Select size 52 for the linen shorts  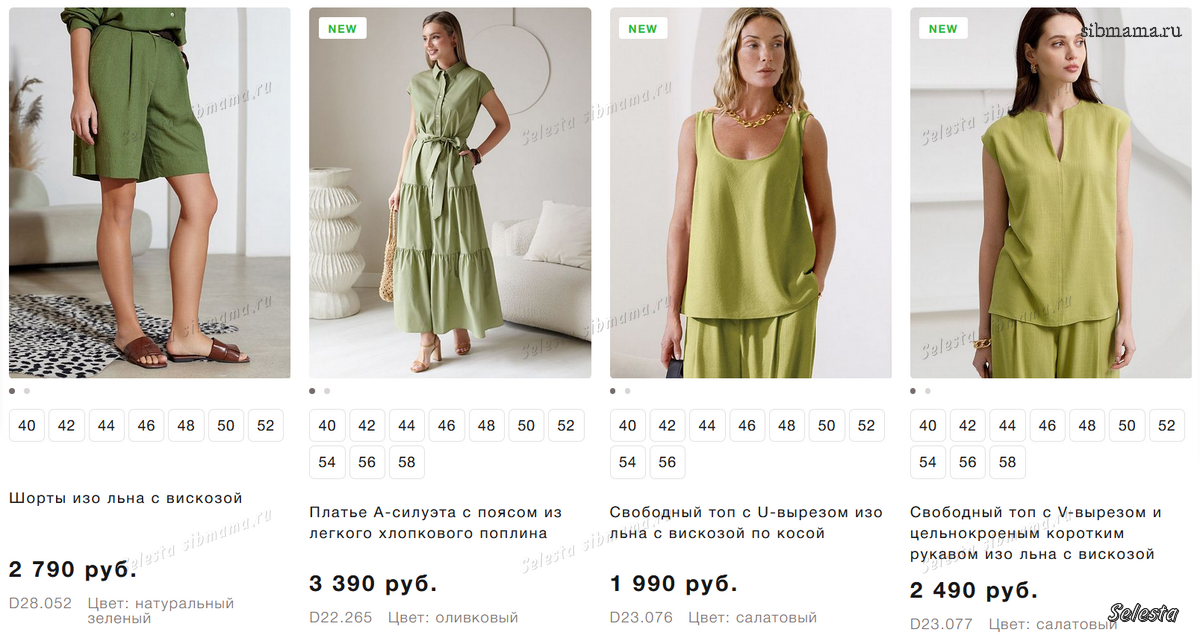265,425
